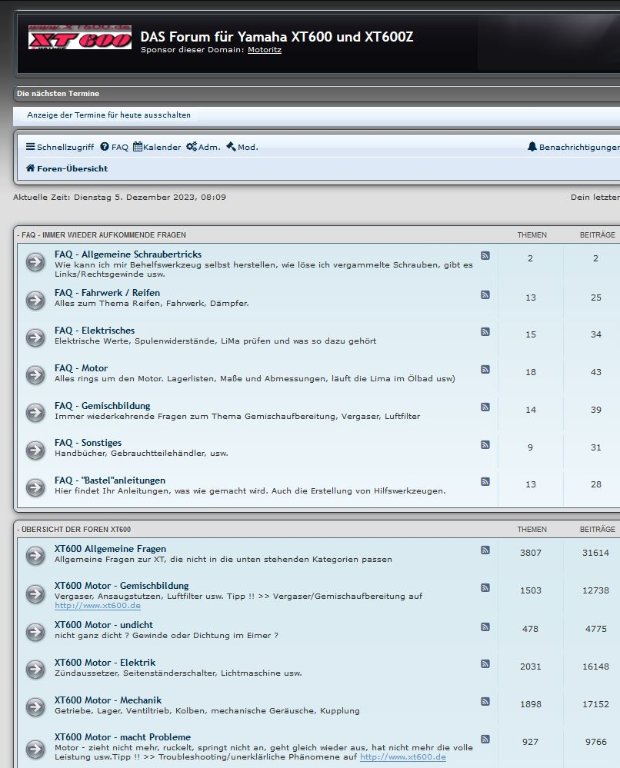
Task: Open the FAQ menu item
Action: tap(114, 147)
